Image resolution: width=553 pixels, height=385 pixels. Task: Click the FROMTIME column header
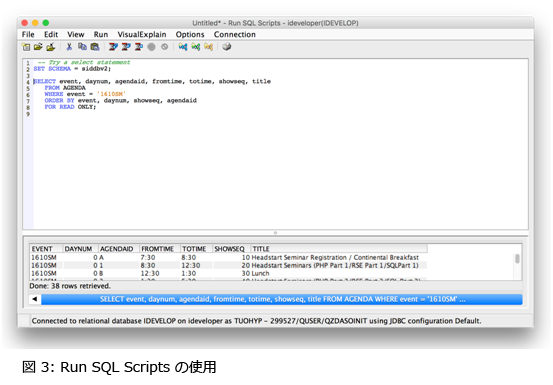point(159,249)
